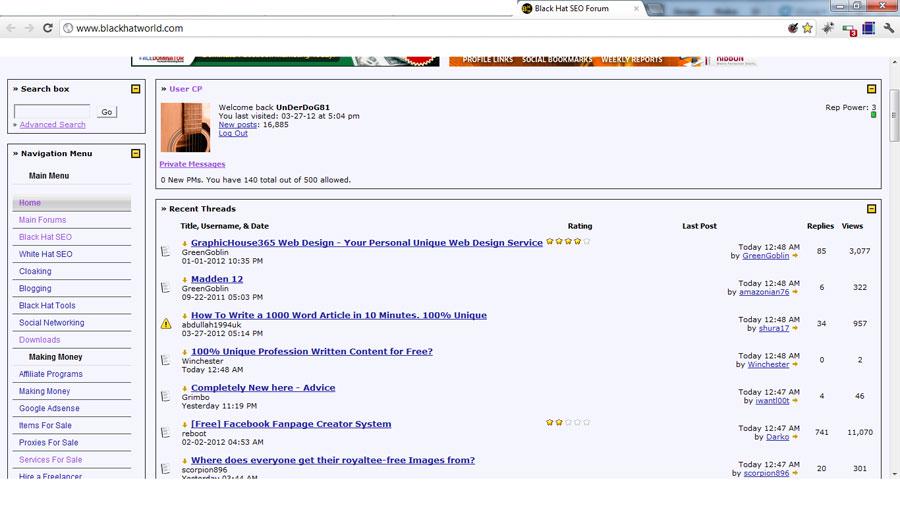
Task: Go to first unread post arrow of Madden 12
Action: click(x=185, y=280)
